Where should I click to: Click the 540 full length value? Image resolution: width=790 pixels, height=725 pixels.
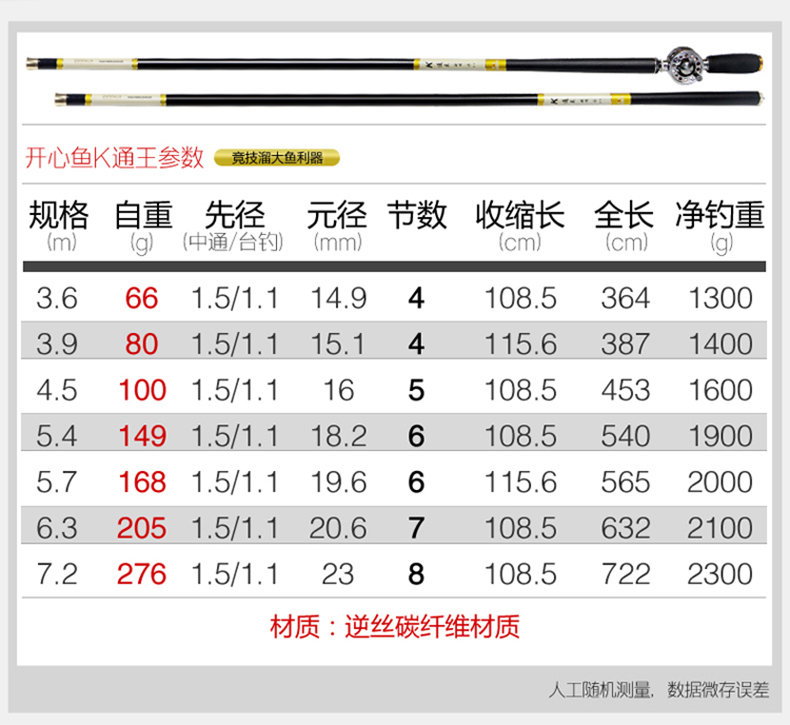pos(625,436)
